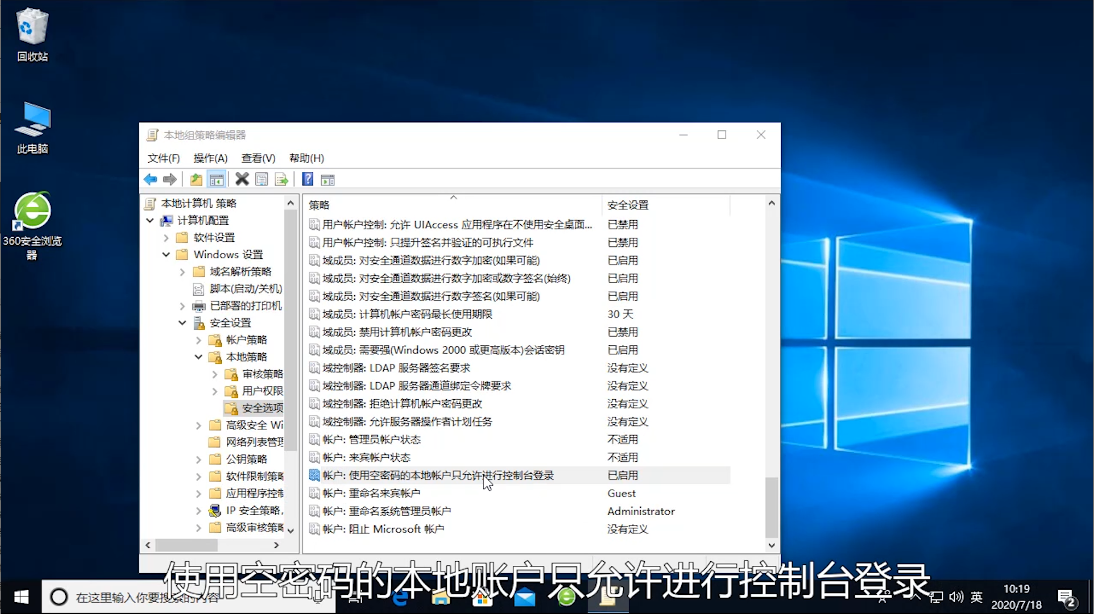Open the 查看(V) menu

(257, 158)
